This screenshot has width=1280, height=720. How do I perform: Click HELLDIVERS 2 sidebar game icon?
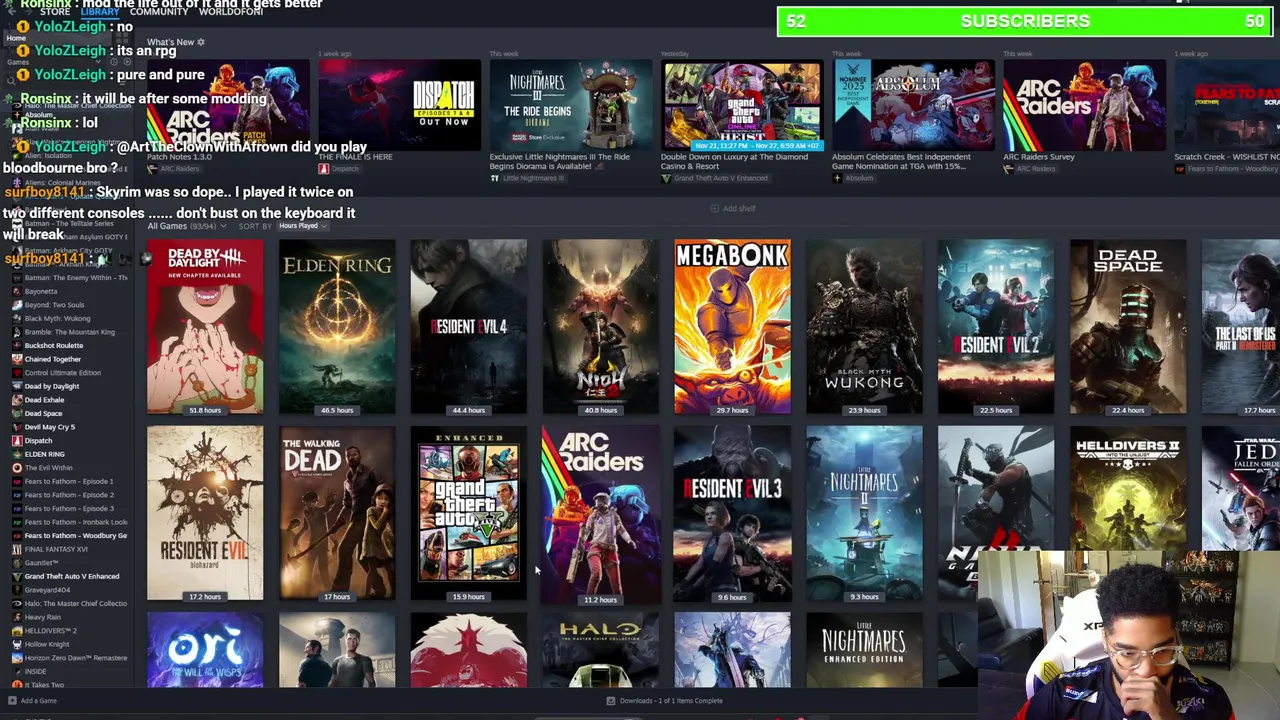17,630
